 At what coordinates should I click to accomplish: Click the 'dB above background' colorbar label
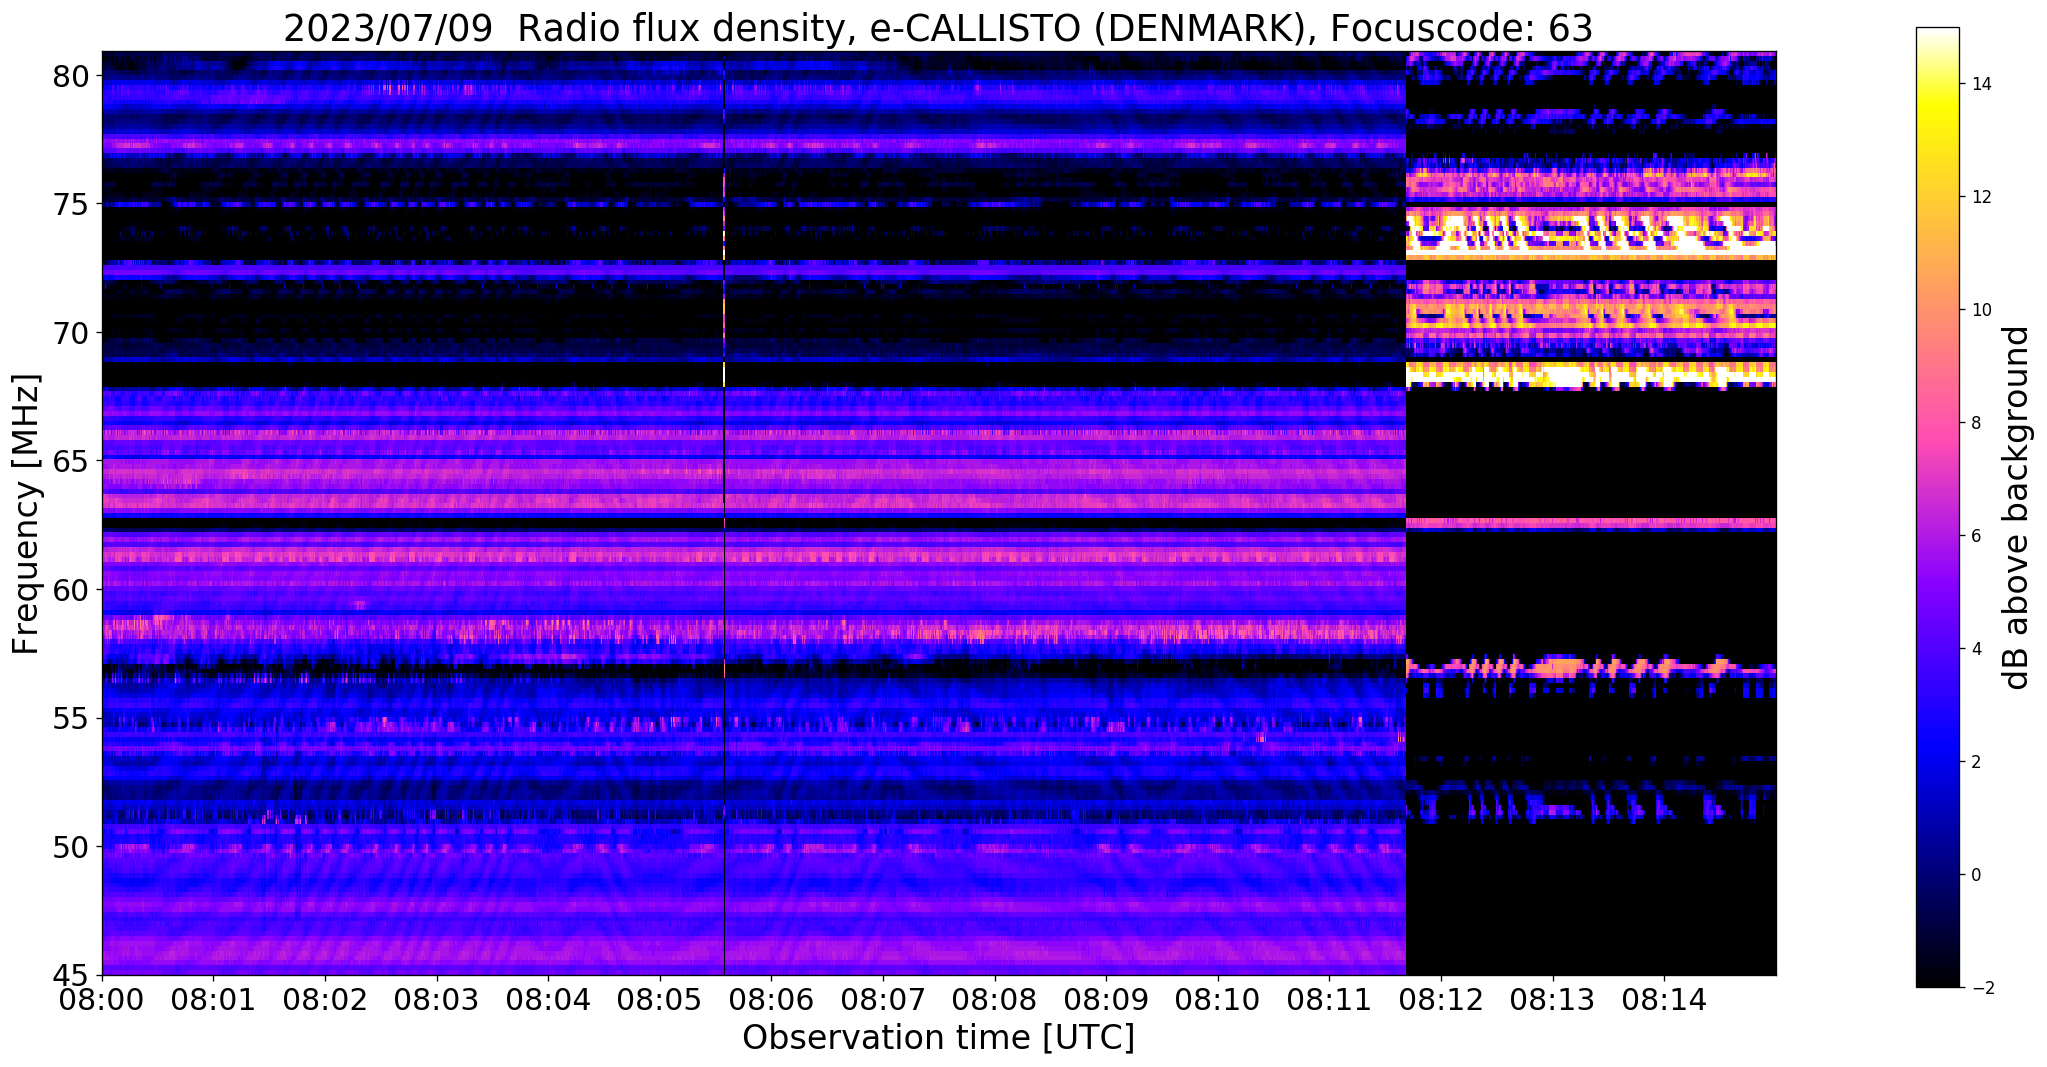click(2018, 507)
